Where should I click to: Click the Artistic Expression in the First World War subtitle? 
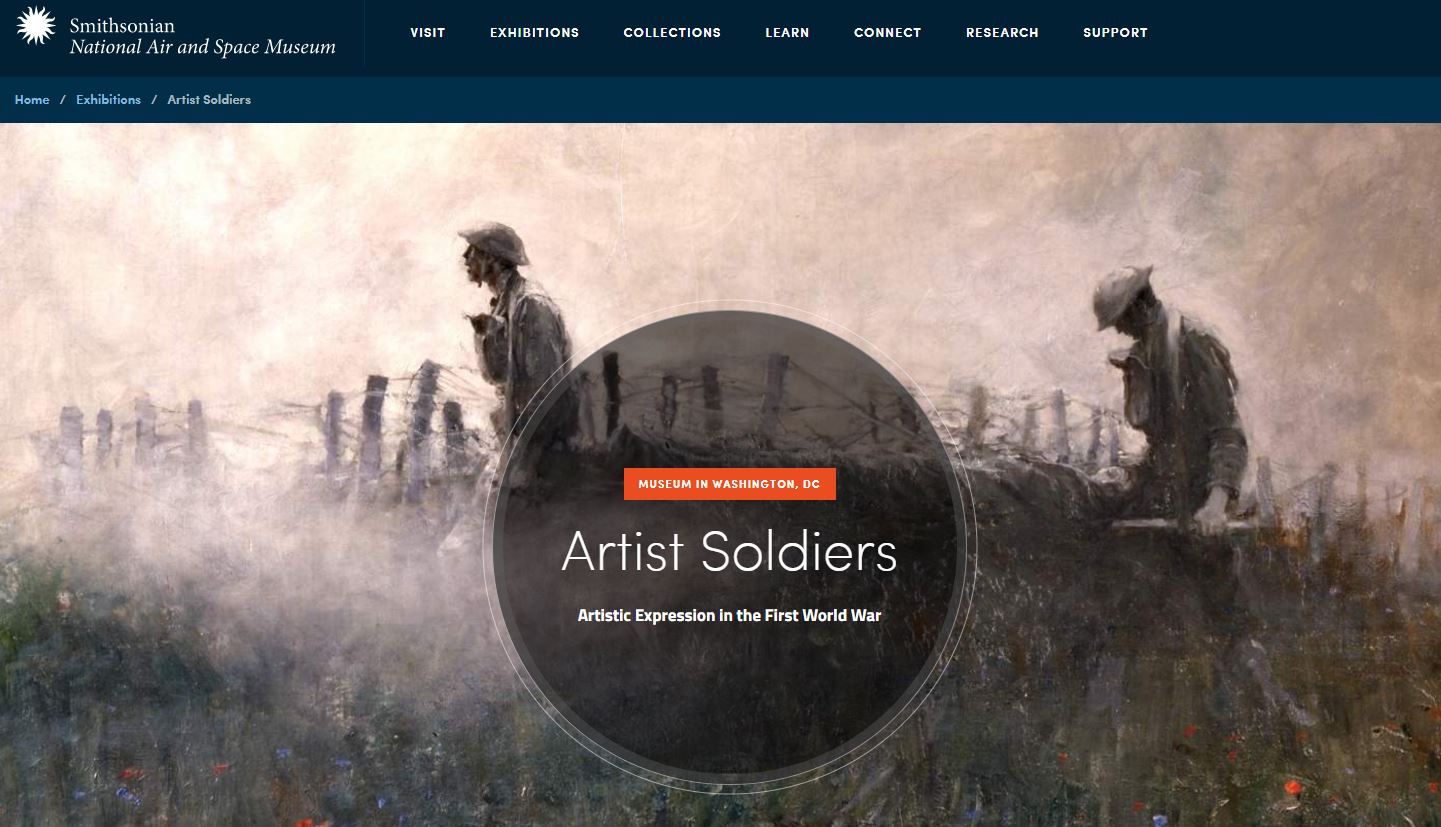click(729, 616)
